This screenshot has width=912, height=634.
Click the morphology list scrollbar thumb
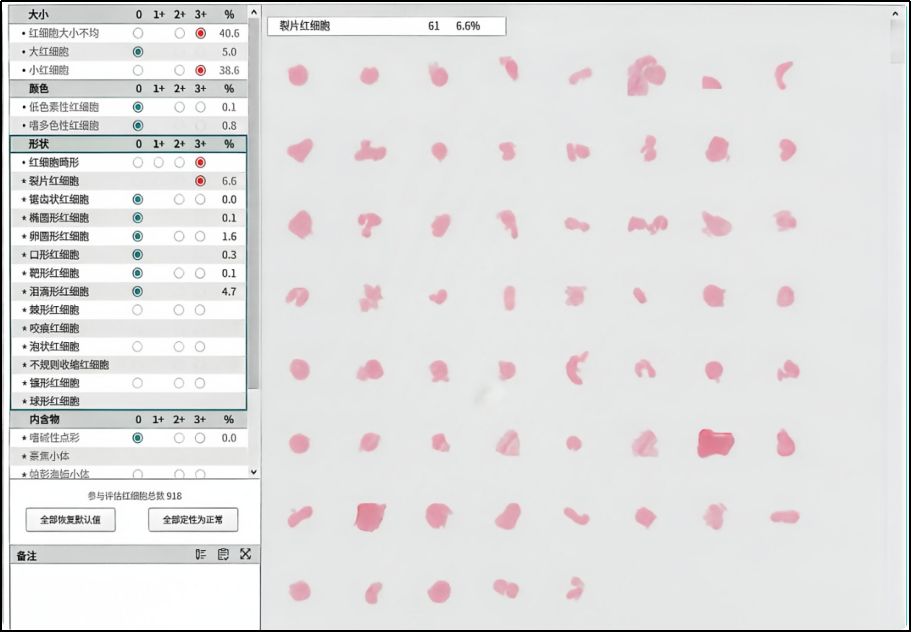(x=254, y=204)
